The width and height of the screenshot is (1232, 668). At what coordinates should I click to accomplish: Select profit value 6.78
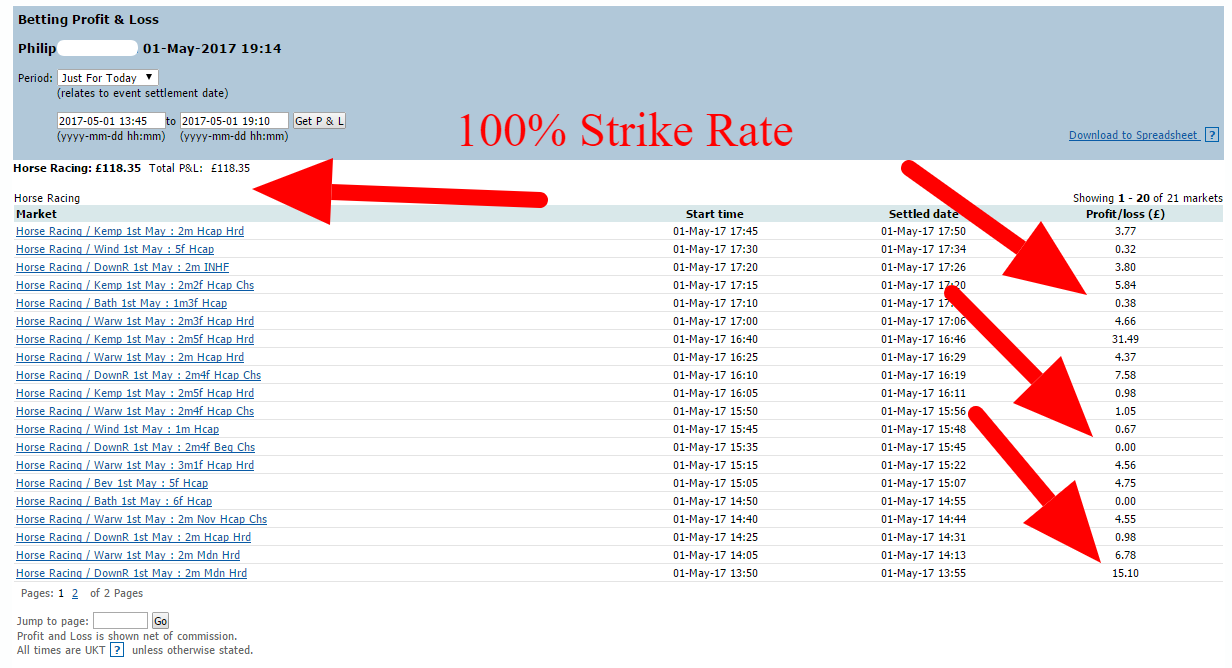(x=1125, y=555)
